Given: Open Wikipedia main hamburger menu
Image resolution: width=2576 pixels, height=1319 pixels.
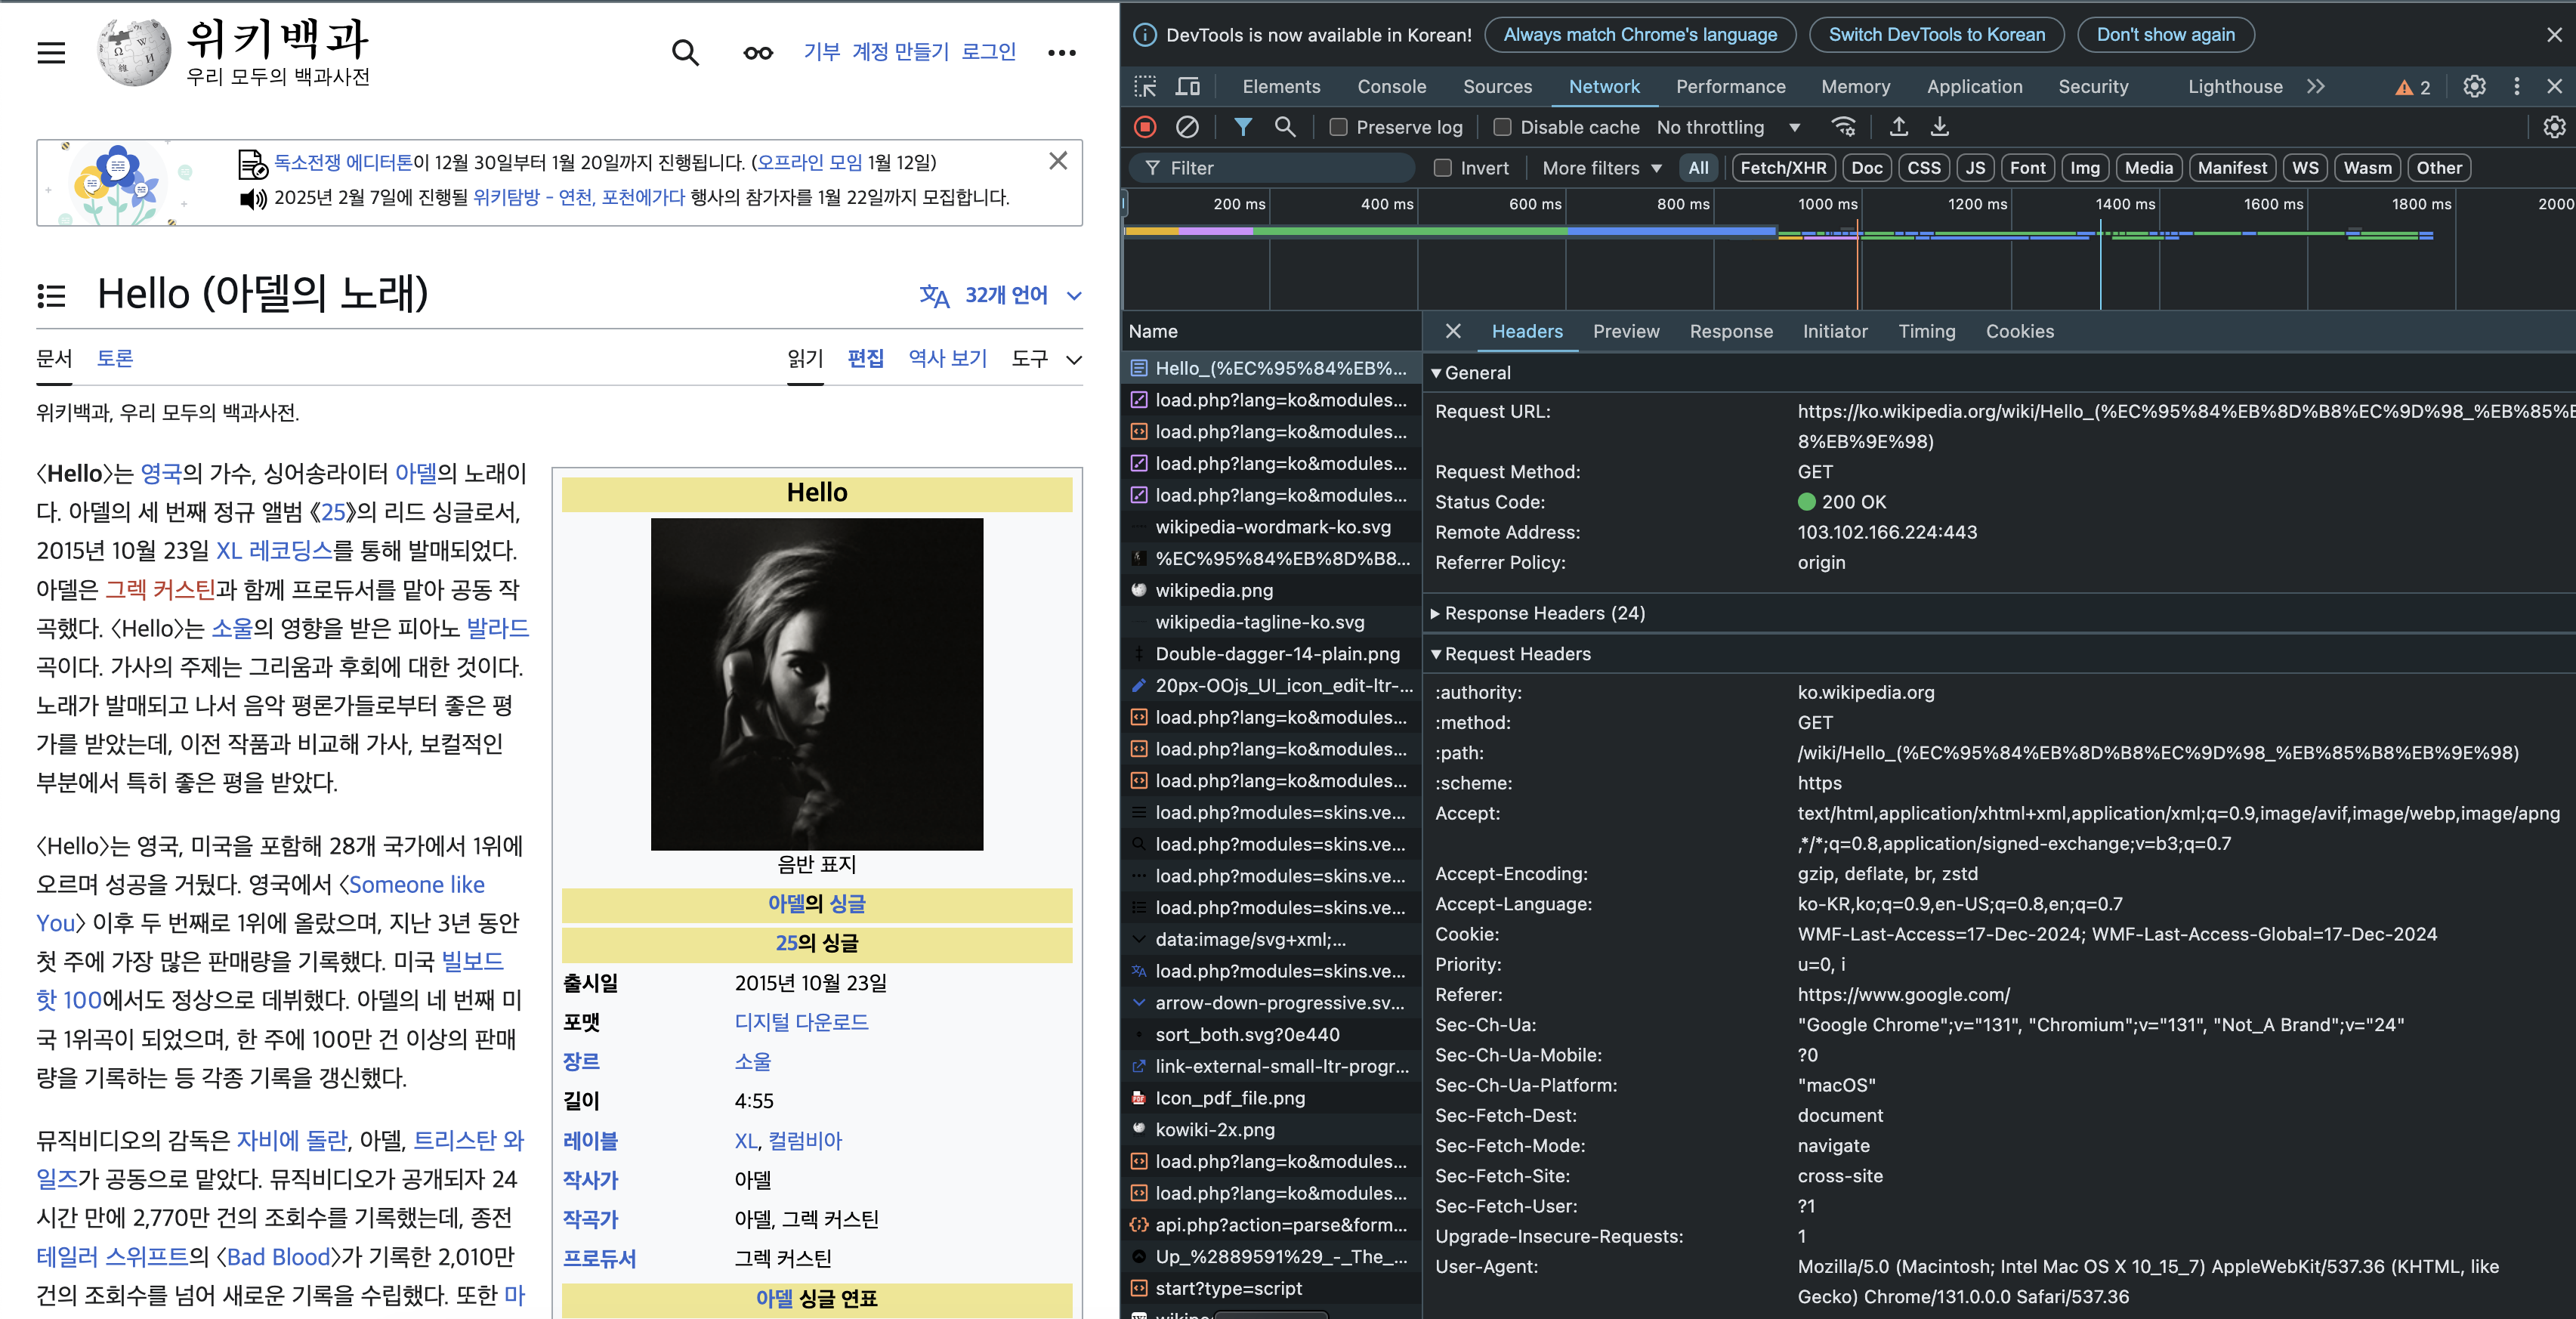Looking at the screenshot, I should tap(51, 52).
